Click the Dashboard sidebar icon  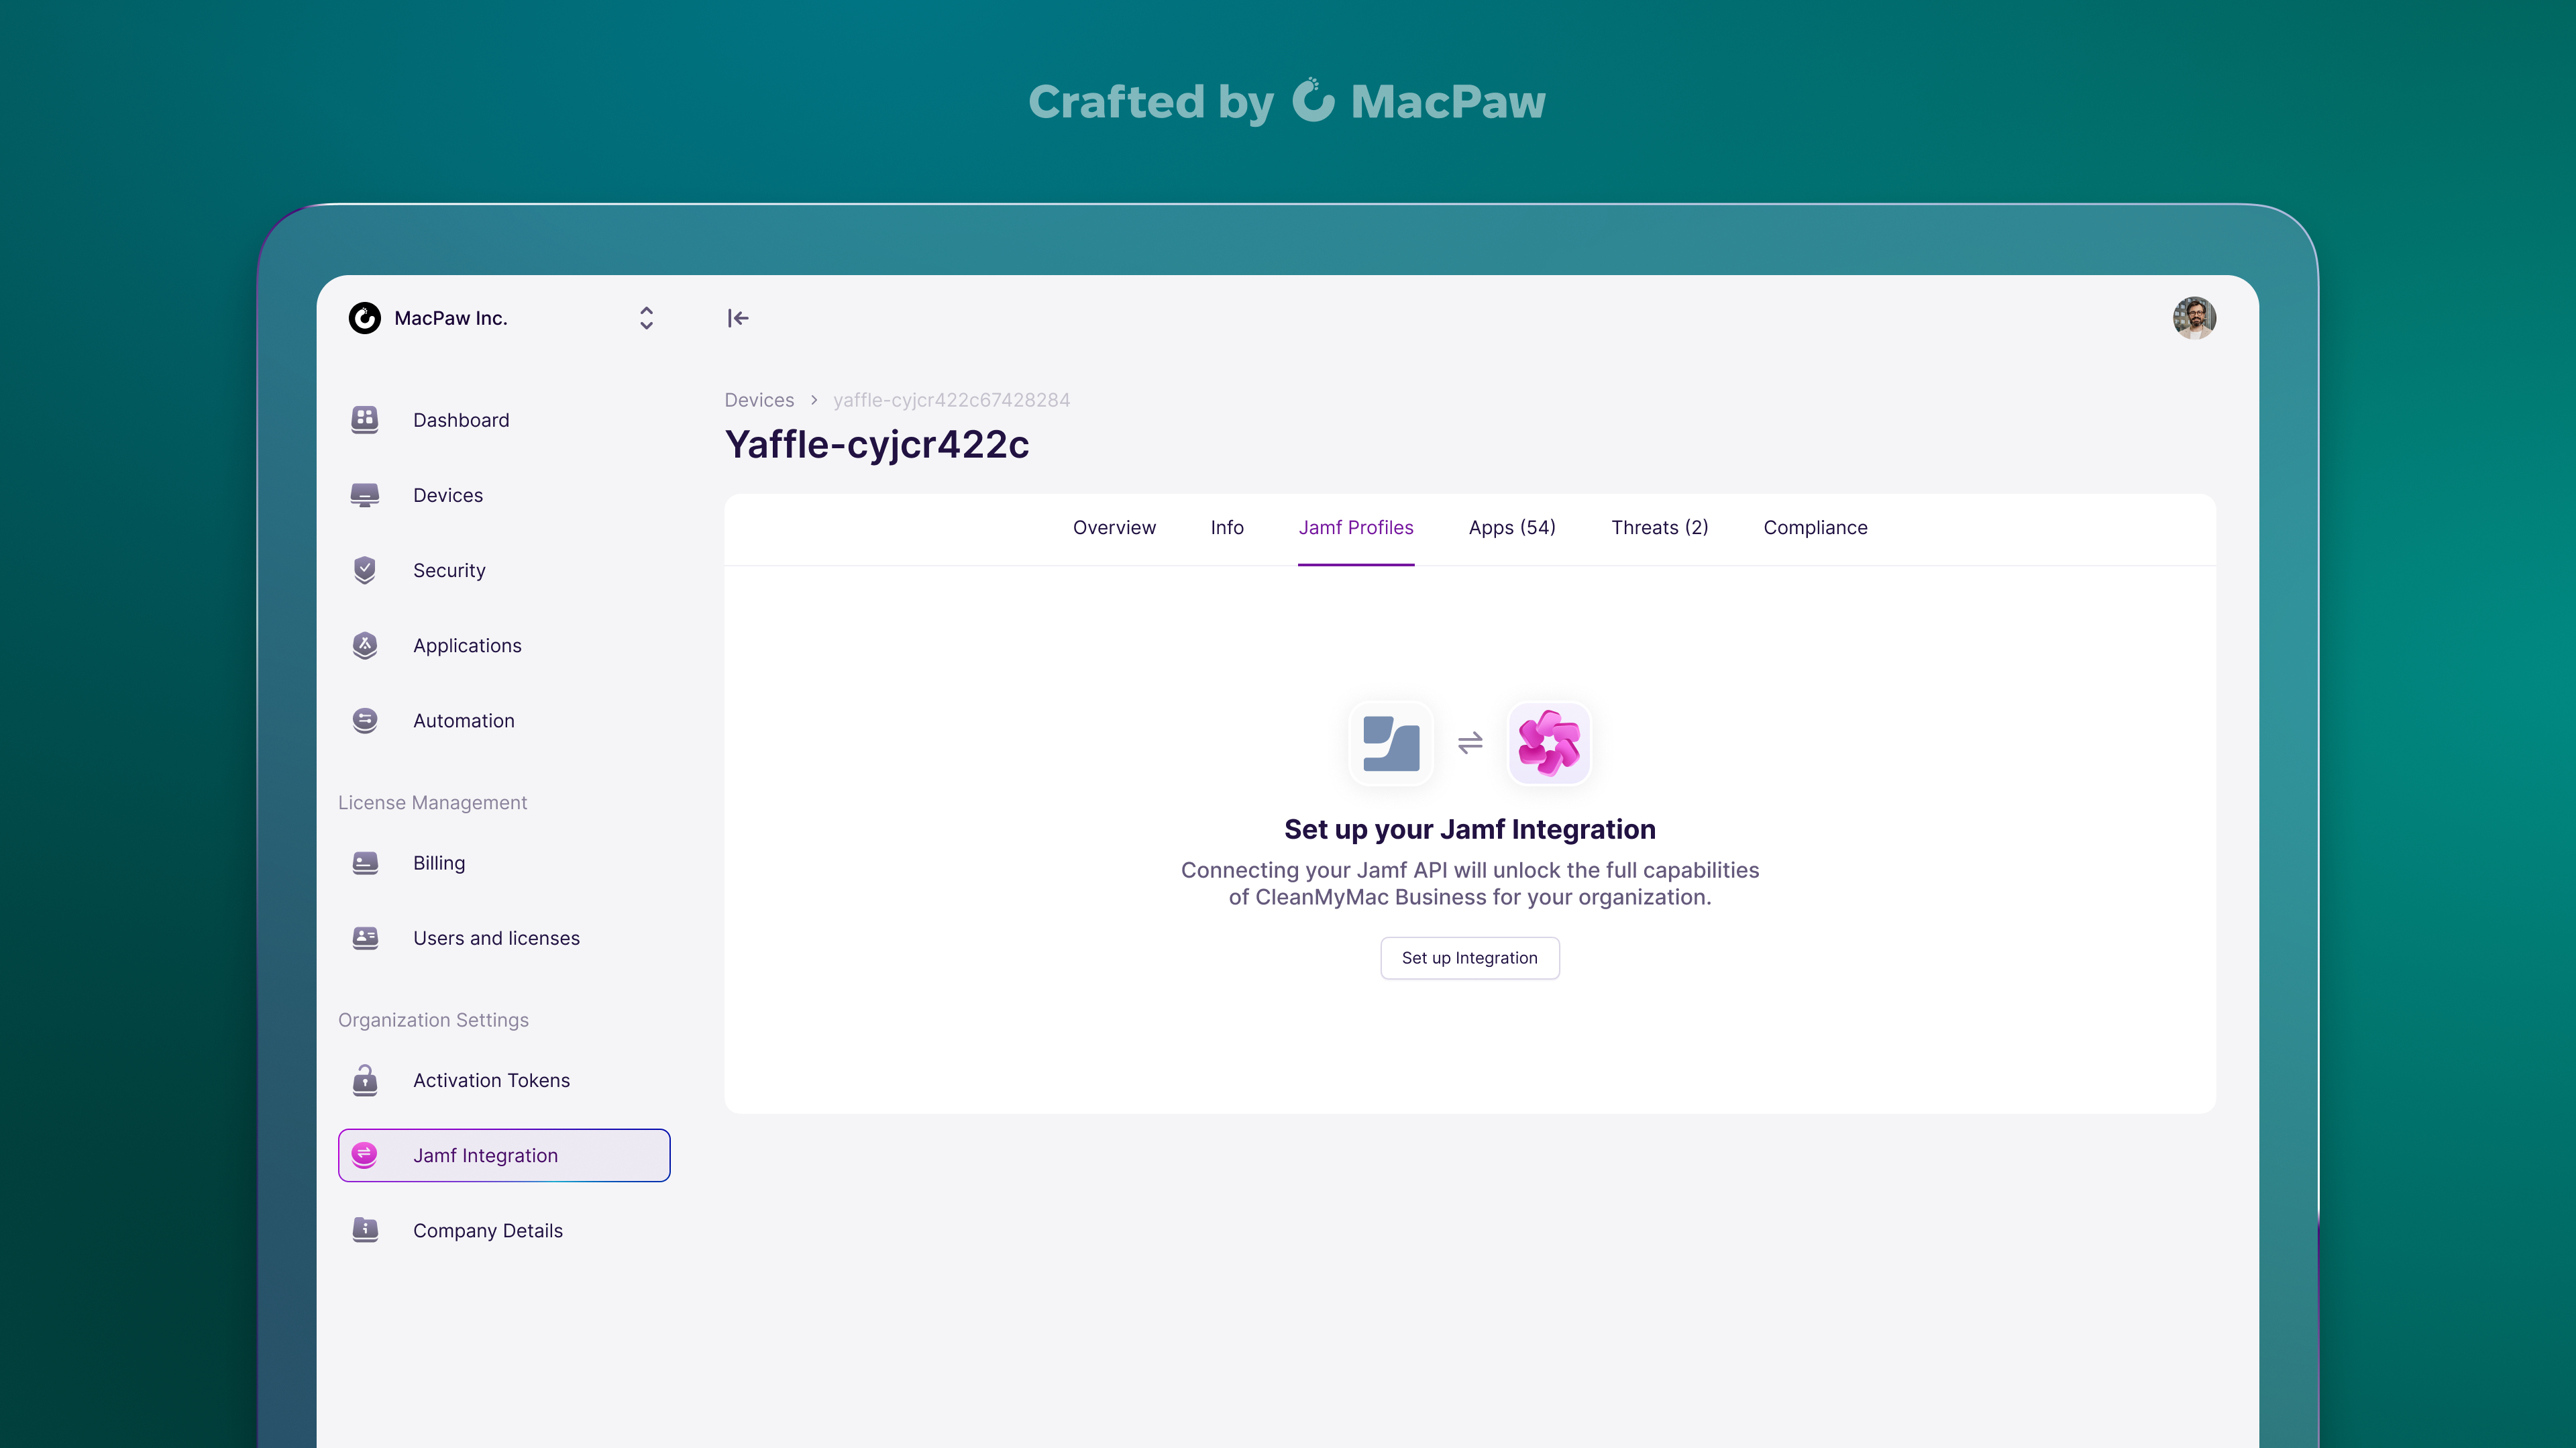tap(365, 420)
